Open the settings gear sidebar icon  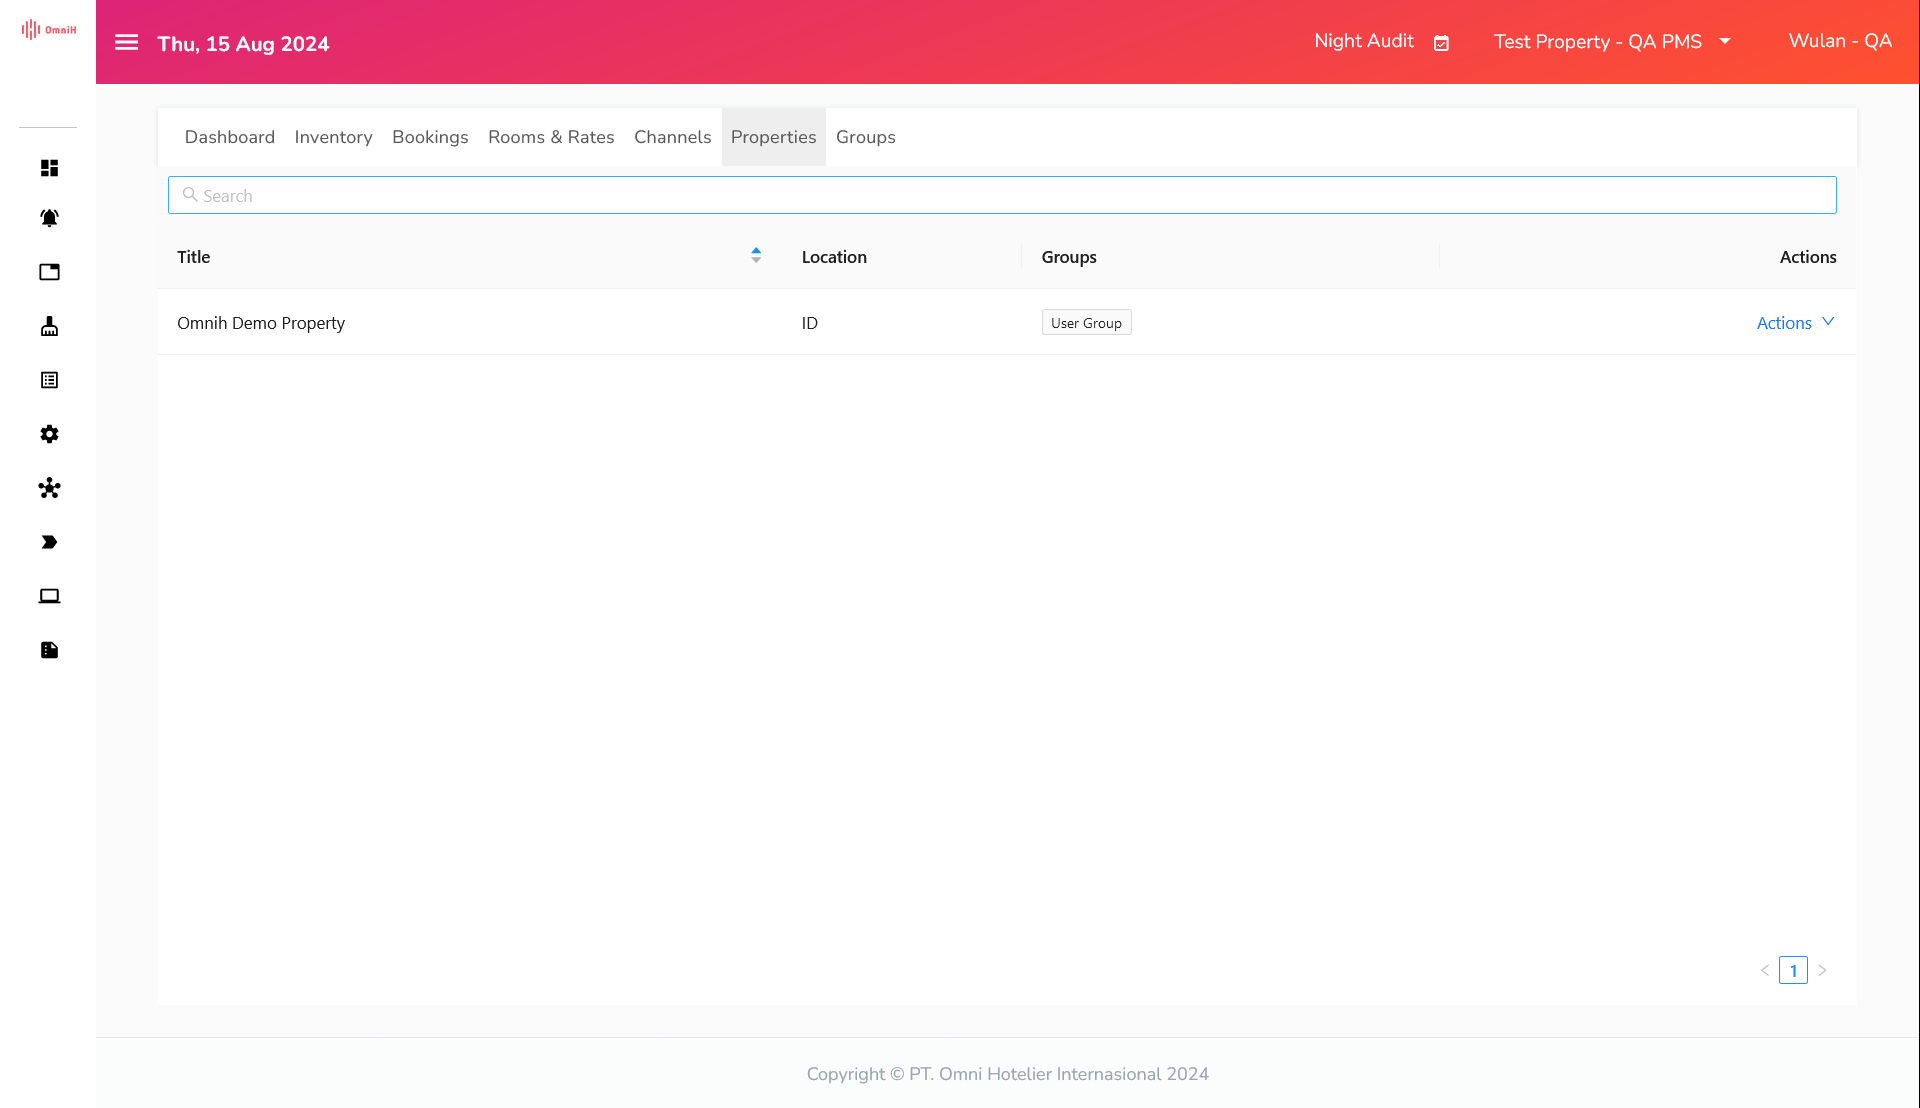tap(49, 434)
